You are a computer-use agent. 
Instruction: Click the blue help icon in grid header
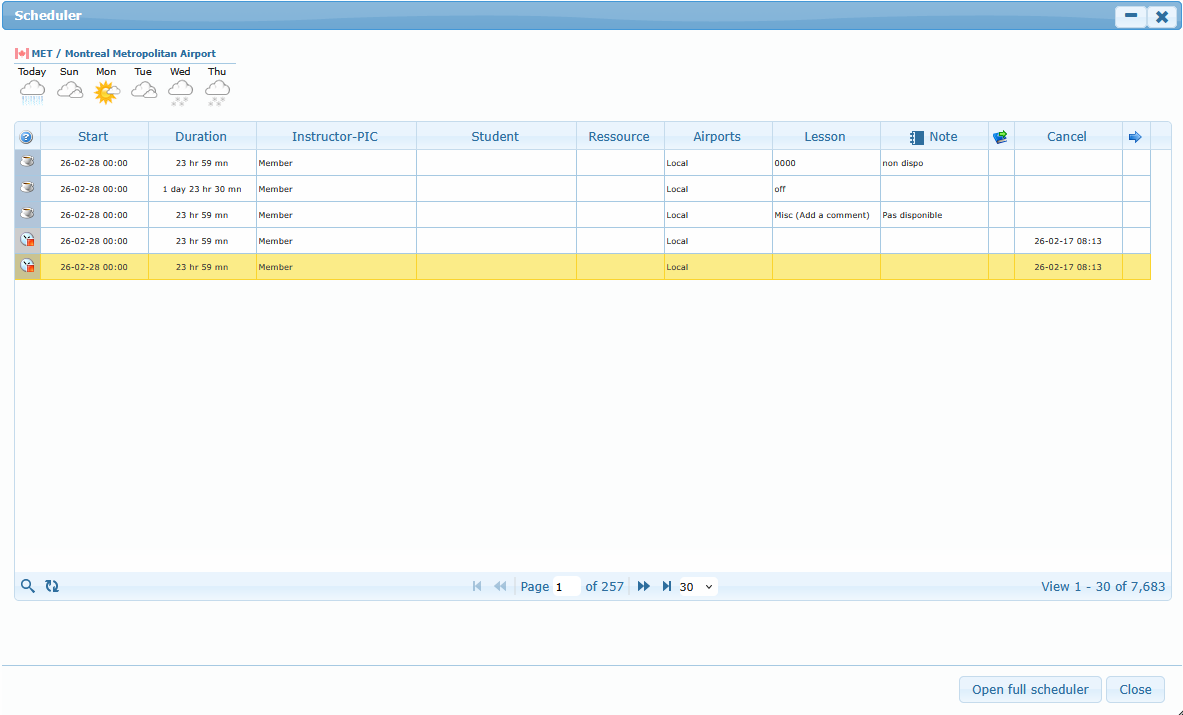click(x=27, y=137)
